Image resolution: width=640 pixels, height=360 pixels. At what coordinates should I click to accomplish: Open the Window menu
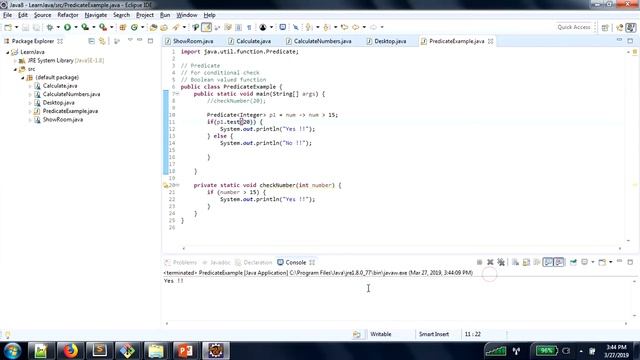187,15
